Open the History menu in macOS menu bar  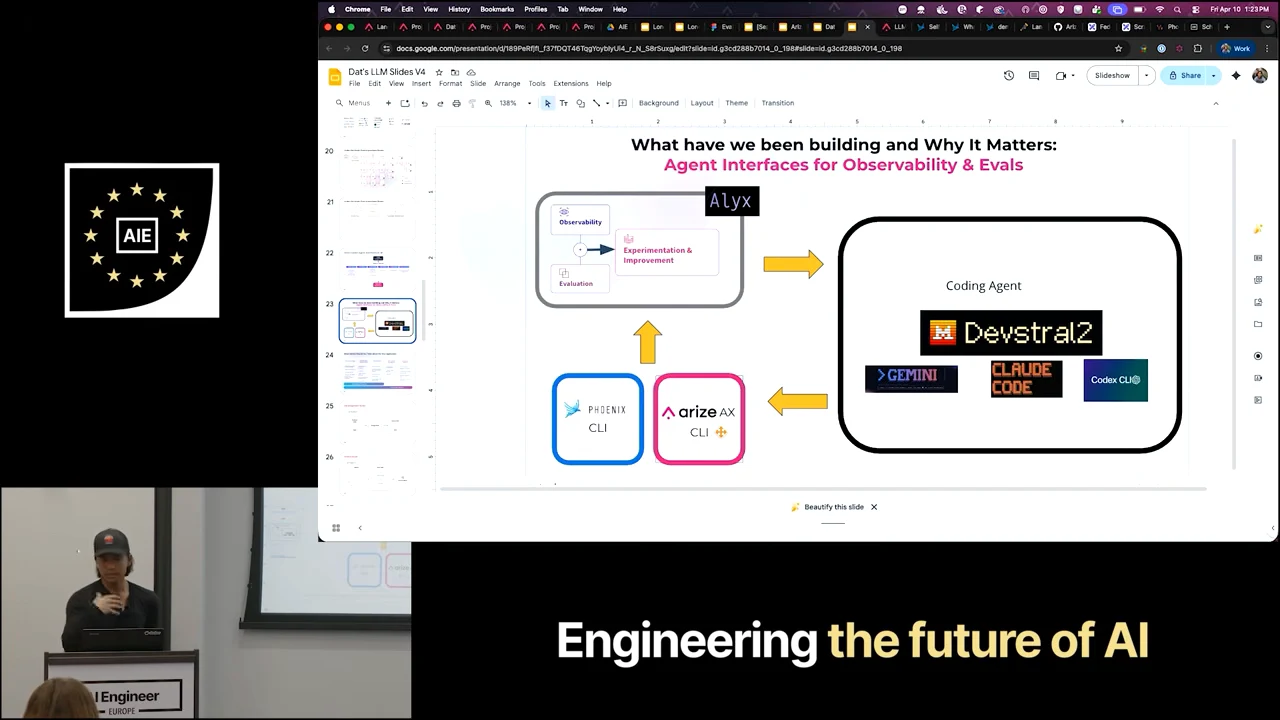(x=459, y=9)
